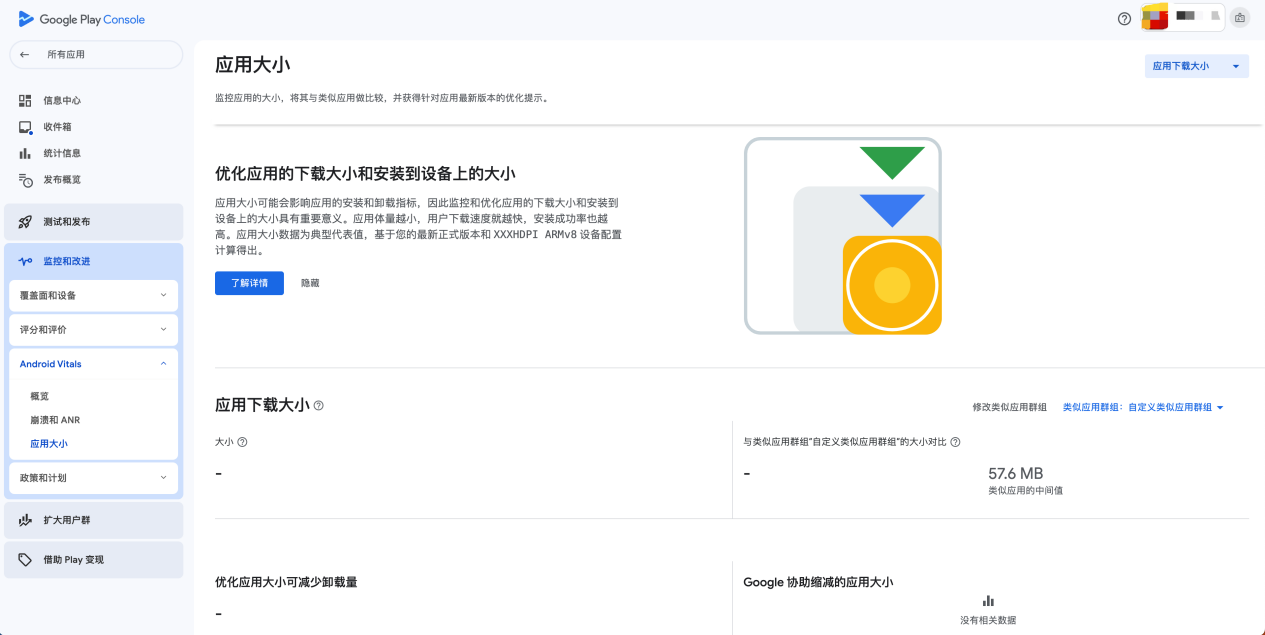Return with the back arrow near 所有应用
This screenshot has height=635, width=1265.
click(25, 54)
